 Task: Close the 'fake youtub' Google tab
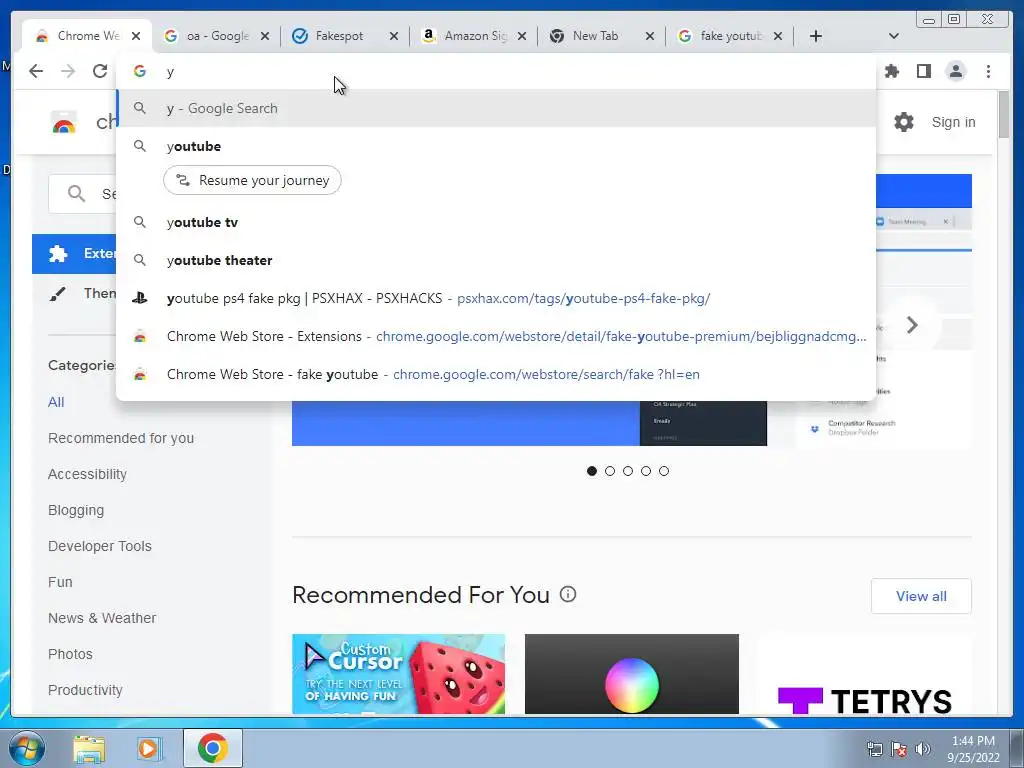[x=778, y=36]
